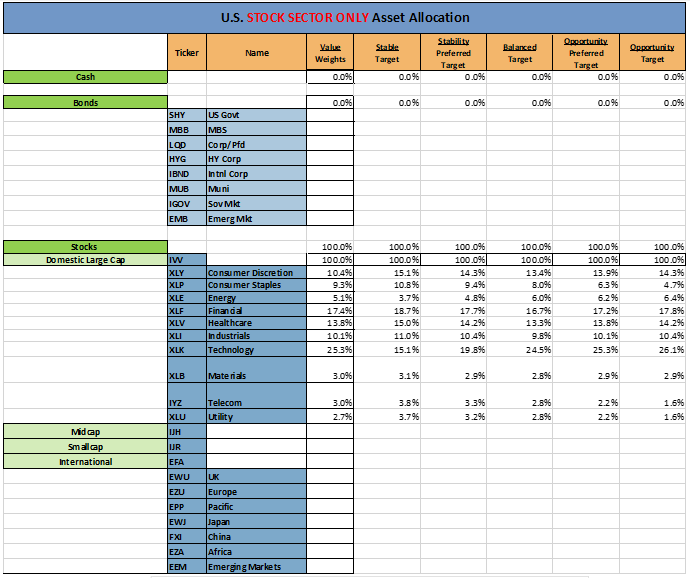Select the SHY ticker cell

pyautogui.click(x=186, y=115)
